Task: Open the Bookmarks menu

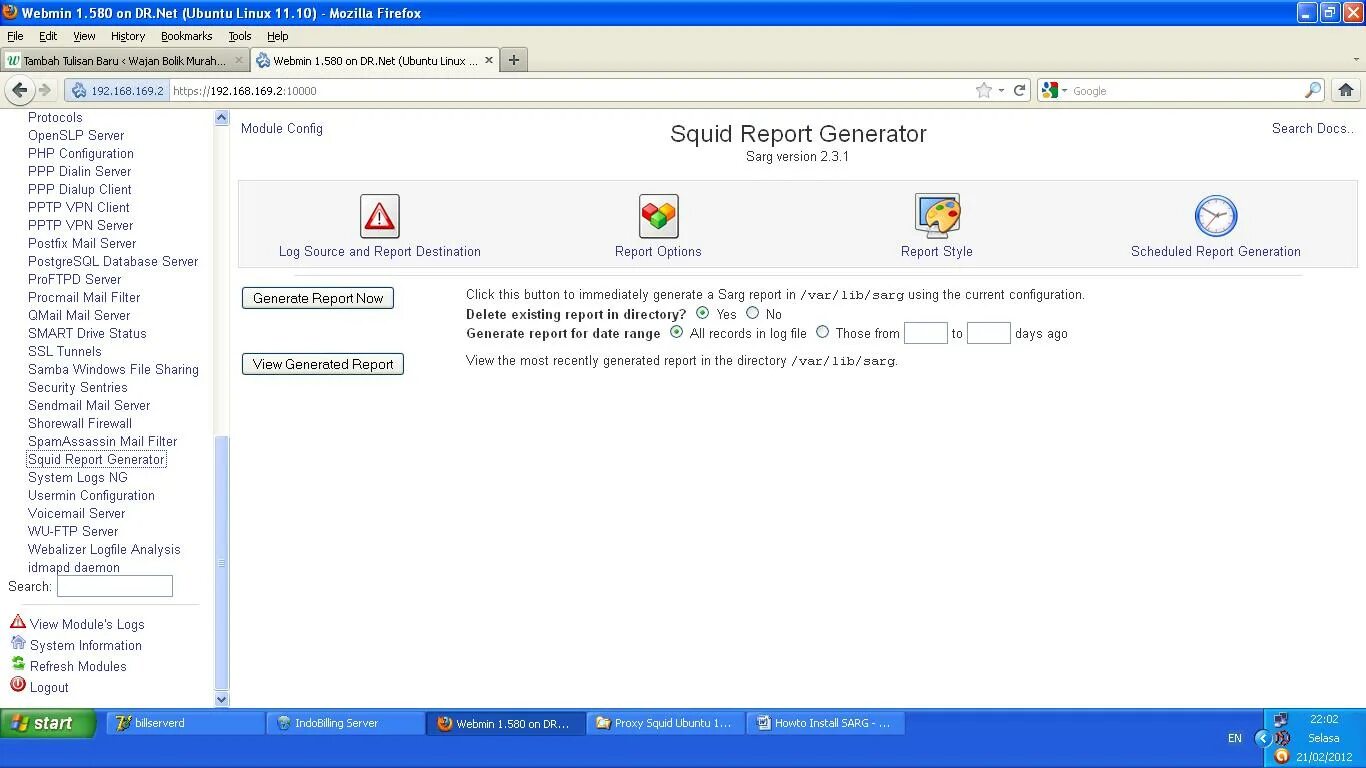Action: (x=186, y=36)
